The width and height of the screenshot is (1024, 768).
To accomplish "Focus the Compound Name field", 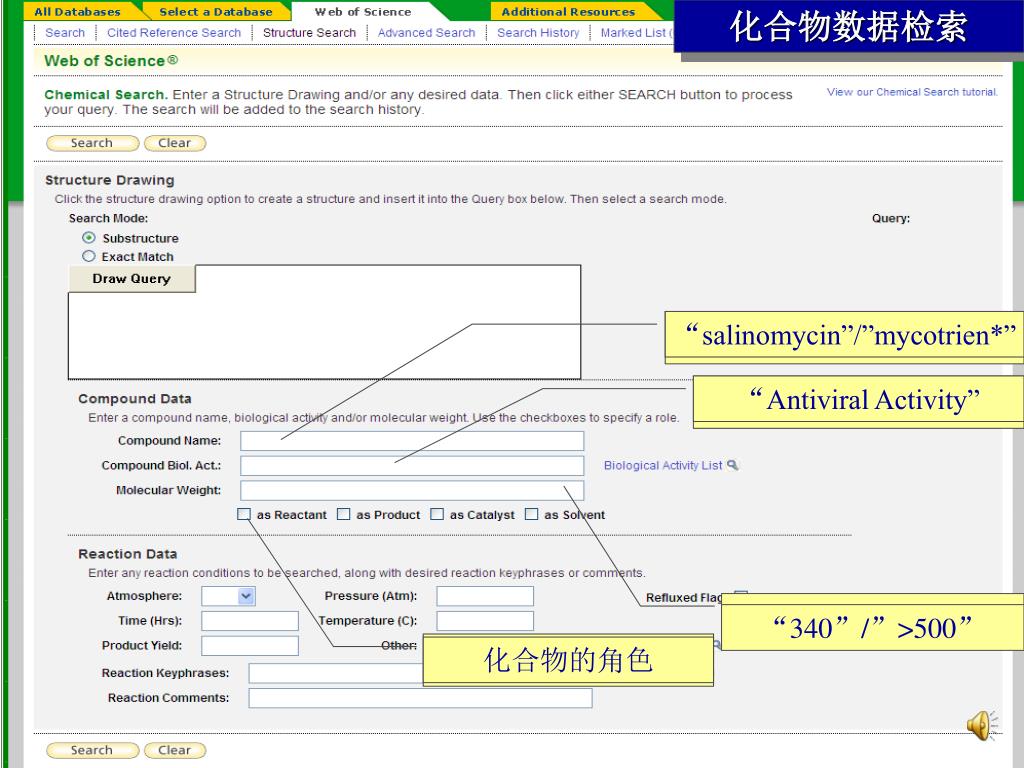I will [x=412, y=441].
